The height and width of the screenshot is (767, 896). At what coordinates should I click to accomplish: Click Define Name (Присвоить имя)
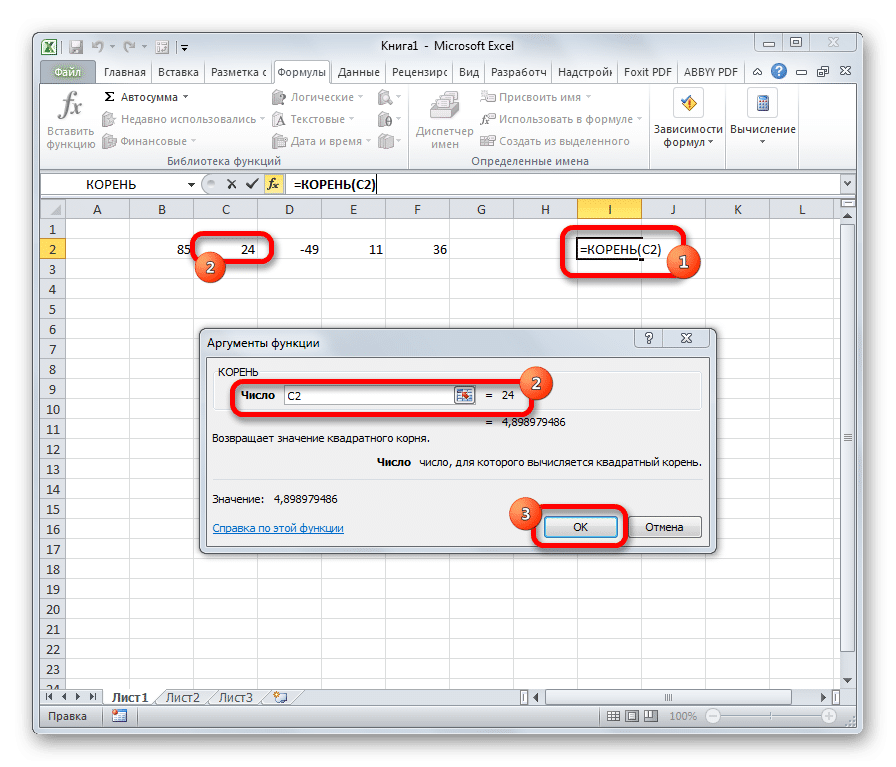535,97
